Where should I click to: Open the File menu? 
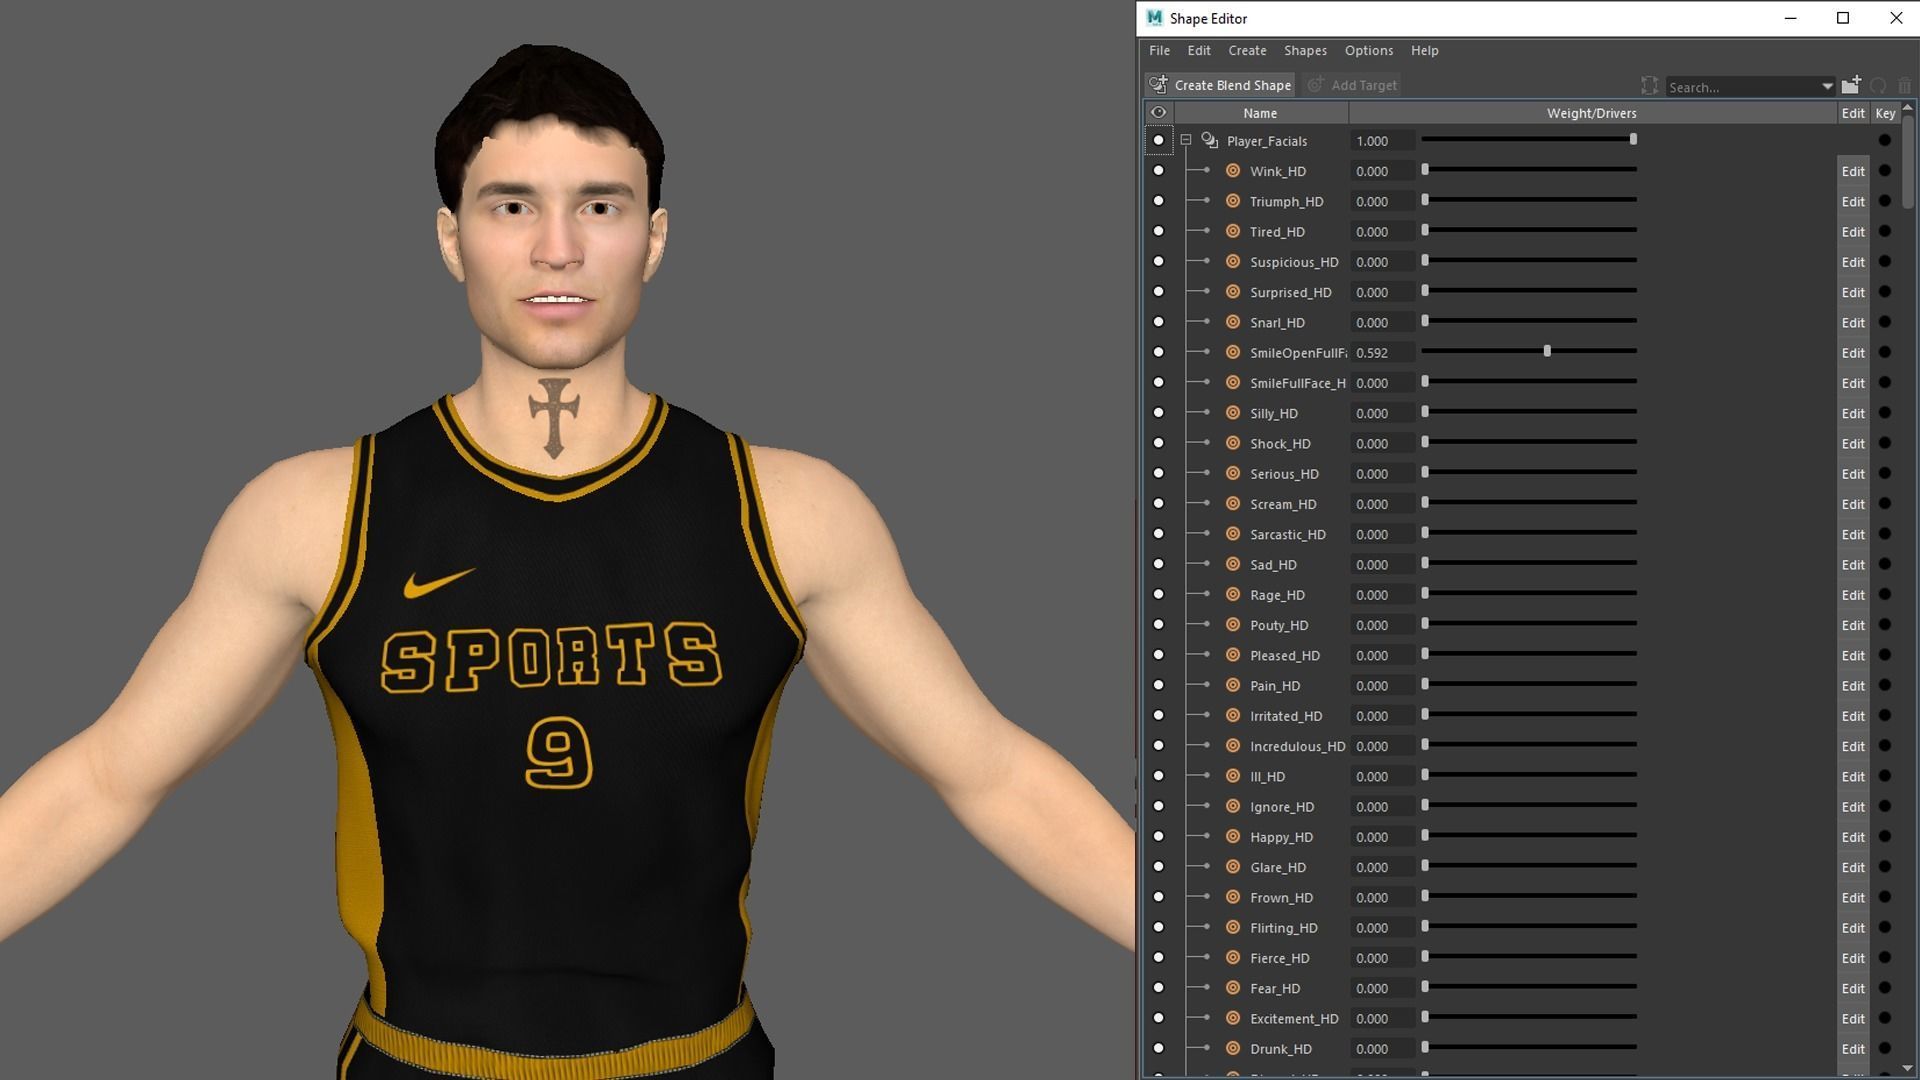click(1159, 50)
